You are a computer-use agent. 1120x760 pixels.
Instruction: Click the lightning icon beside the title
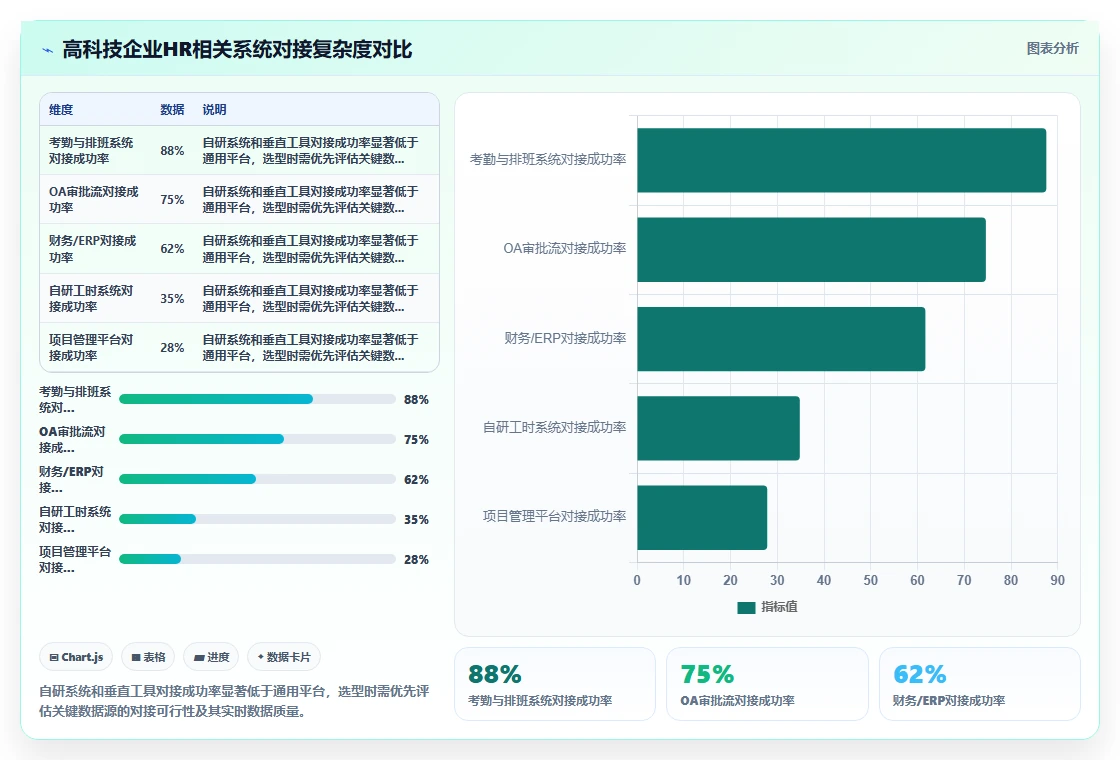(48, 50)
